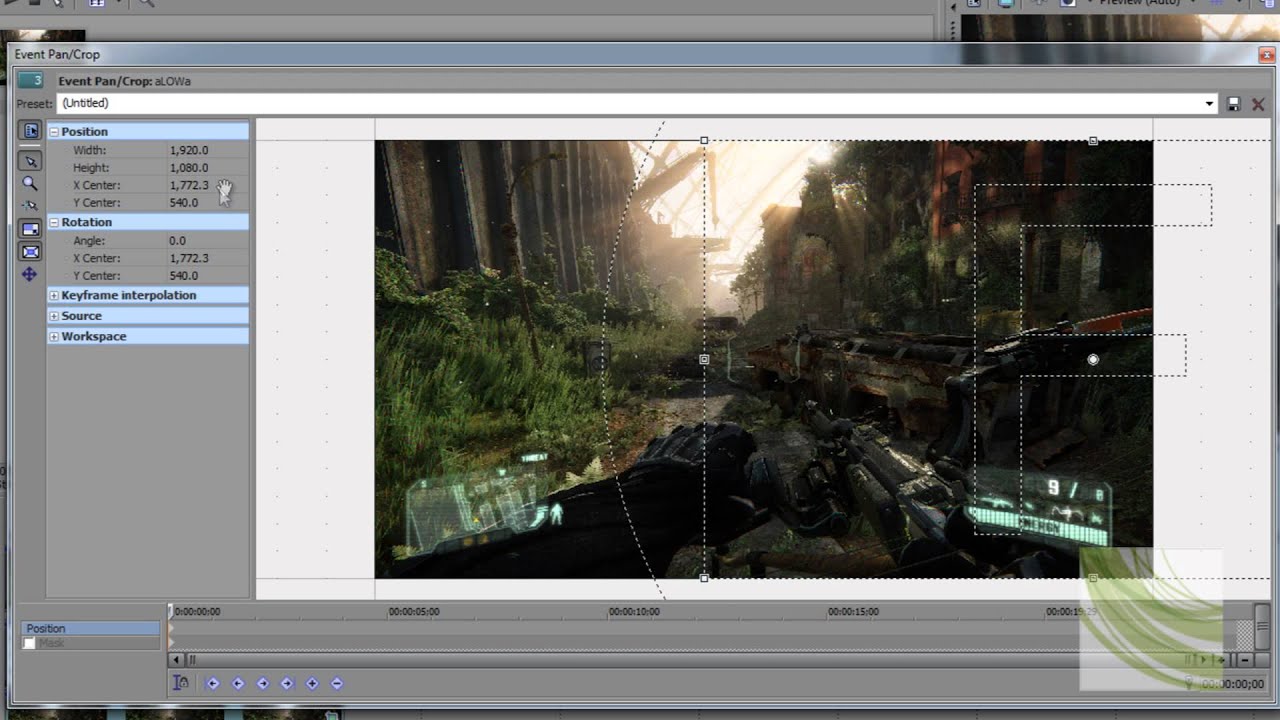Image resolution: width=1280 pixels, height=720 pixels.
Task: Go to Previous Keyframe button
Action: (x=238, y=683)
